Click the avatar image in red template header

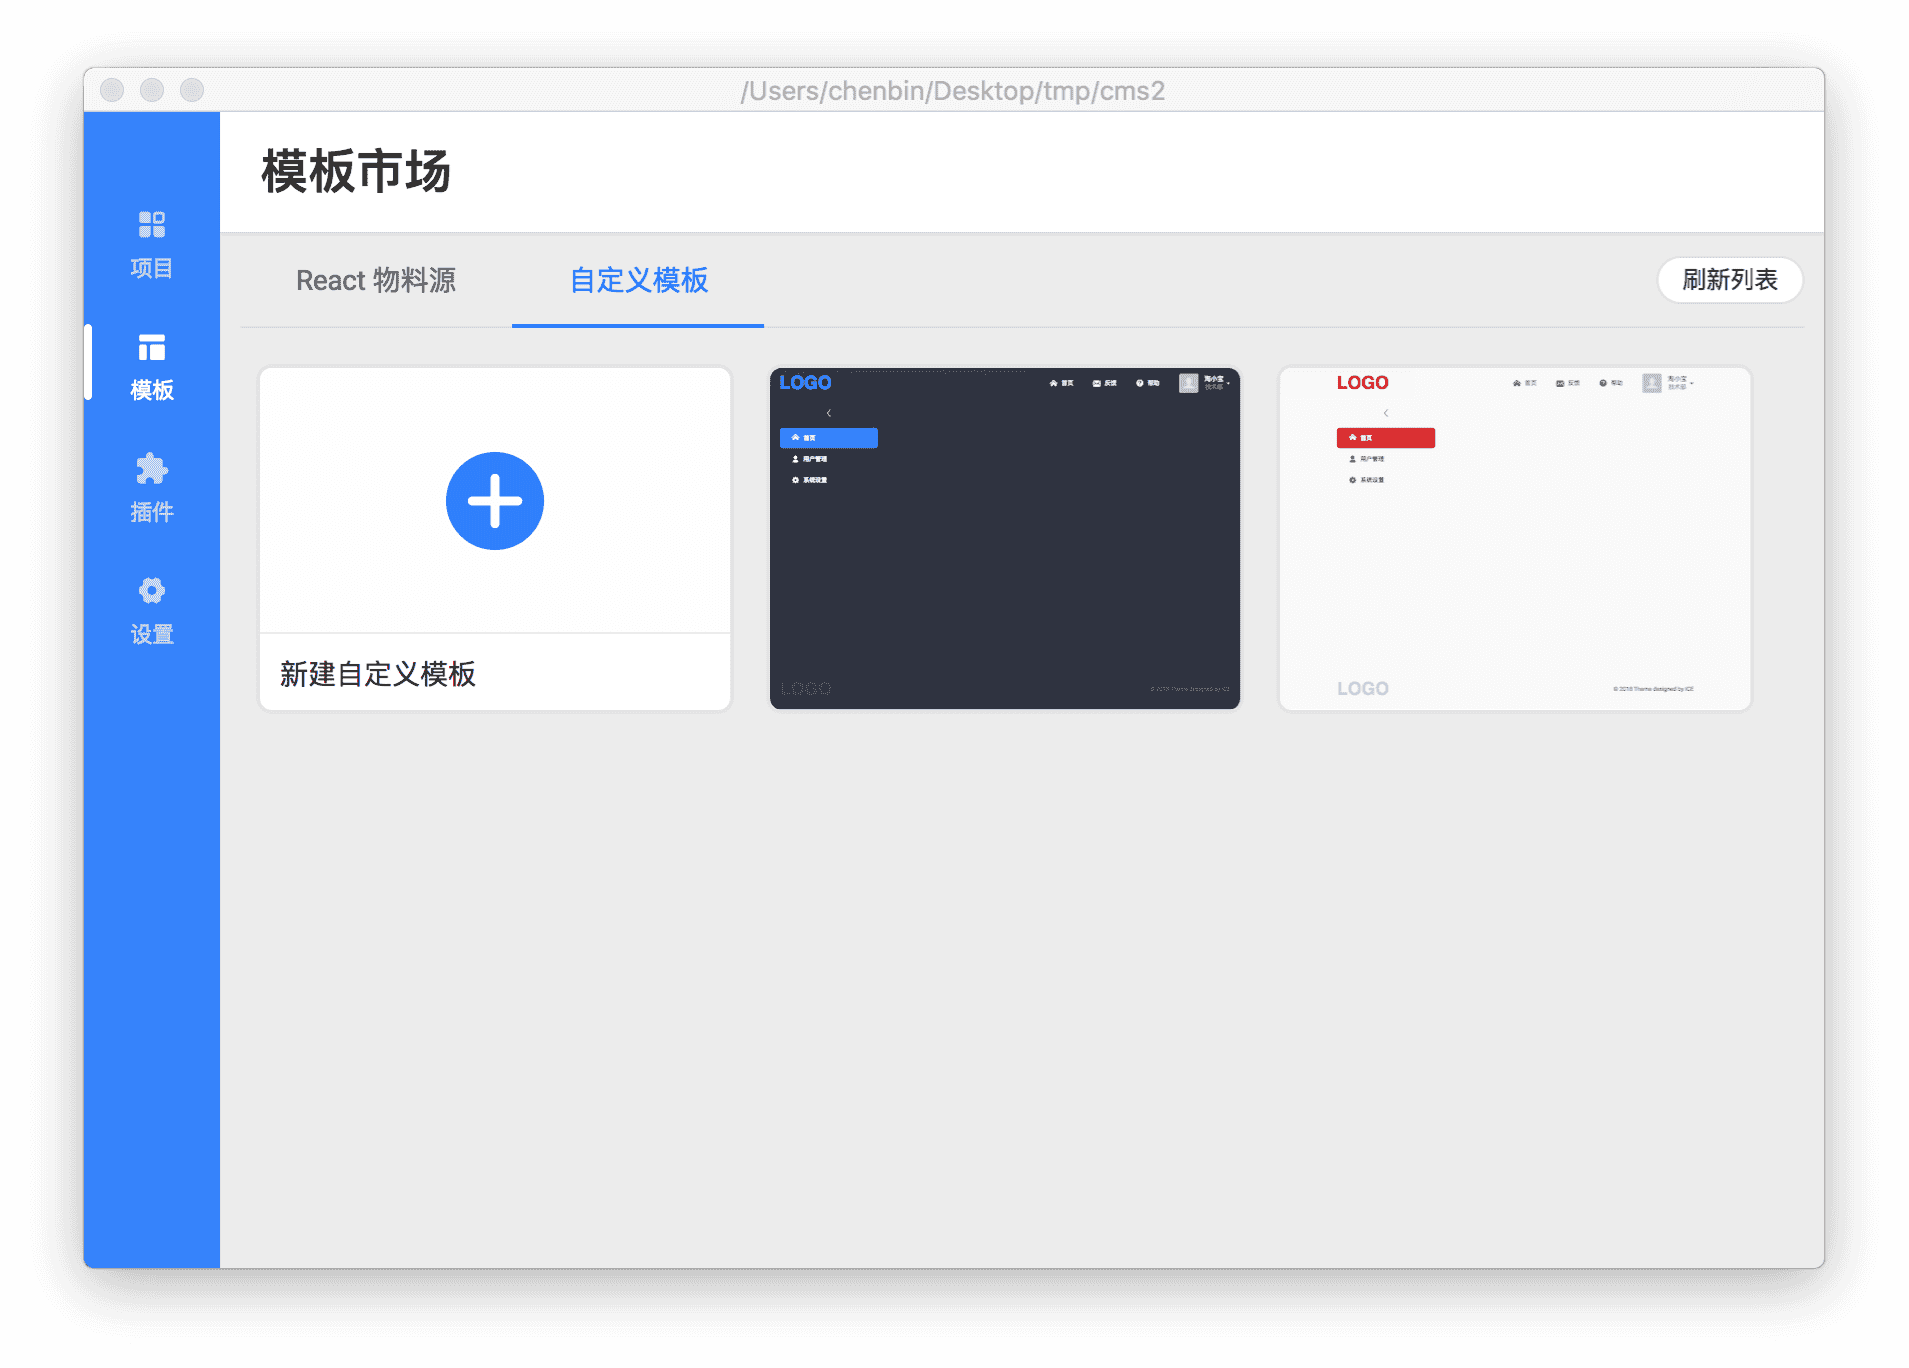pos(1652,383)
